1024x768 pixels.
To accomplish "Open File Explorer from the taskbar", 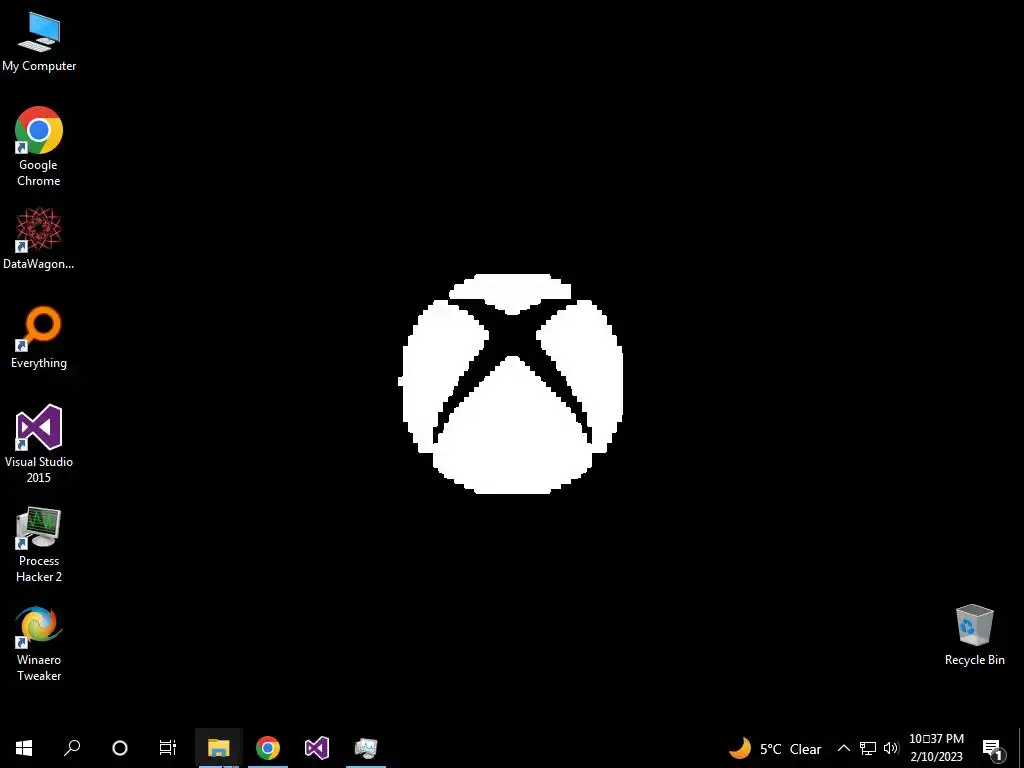I will 219,748.
